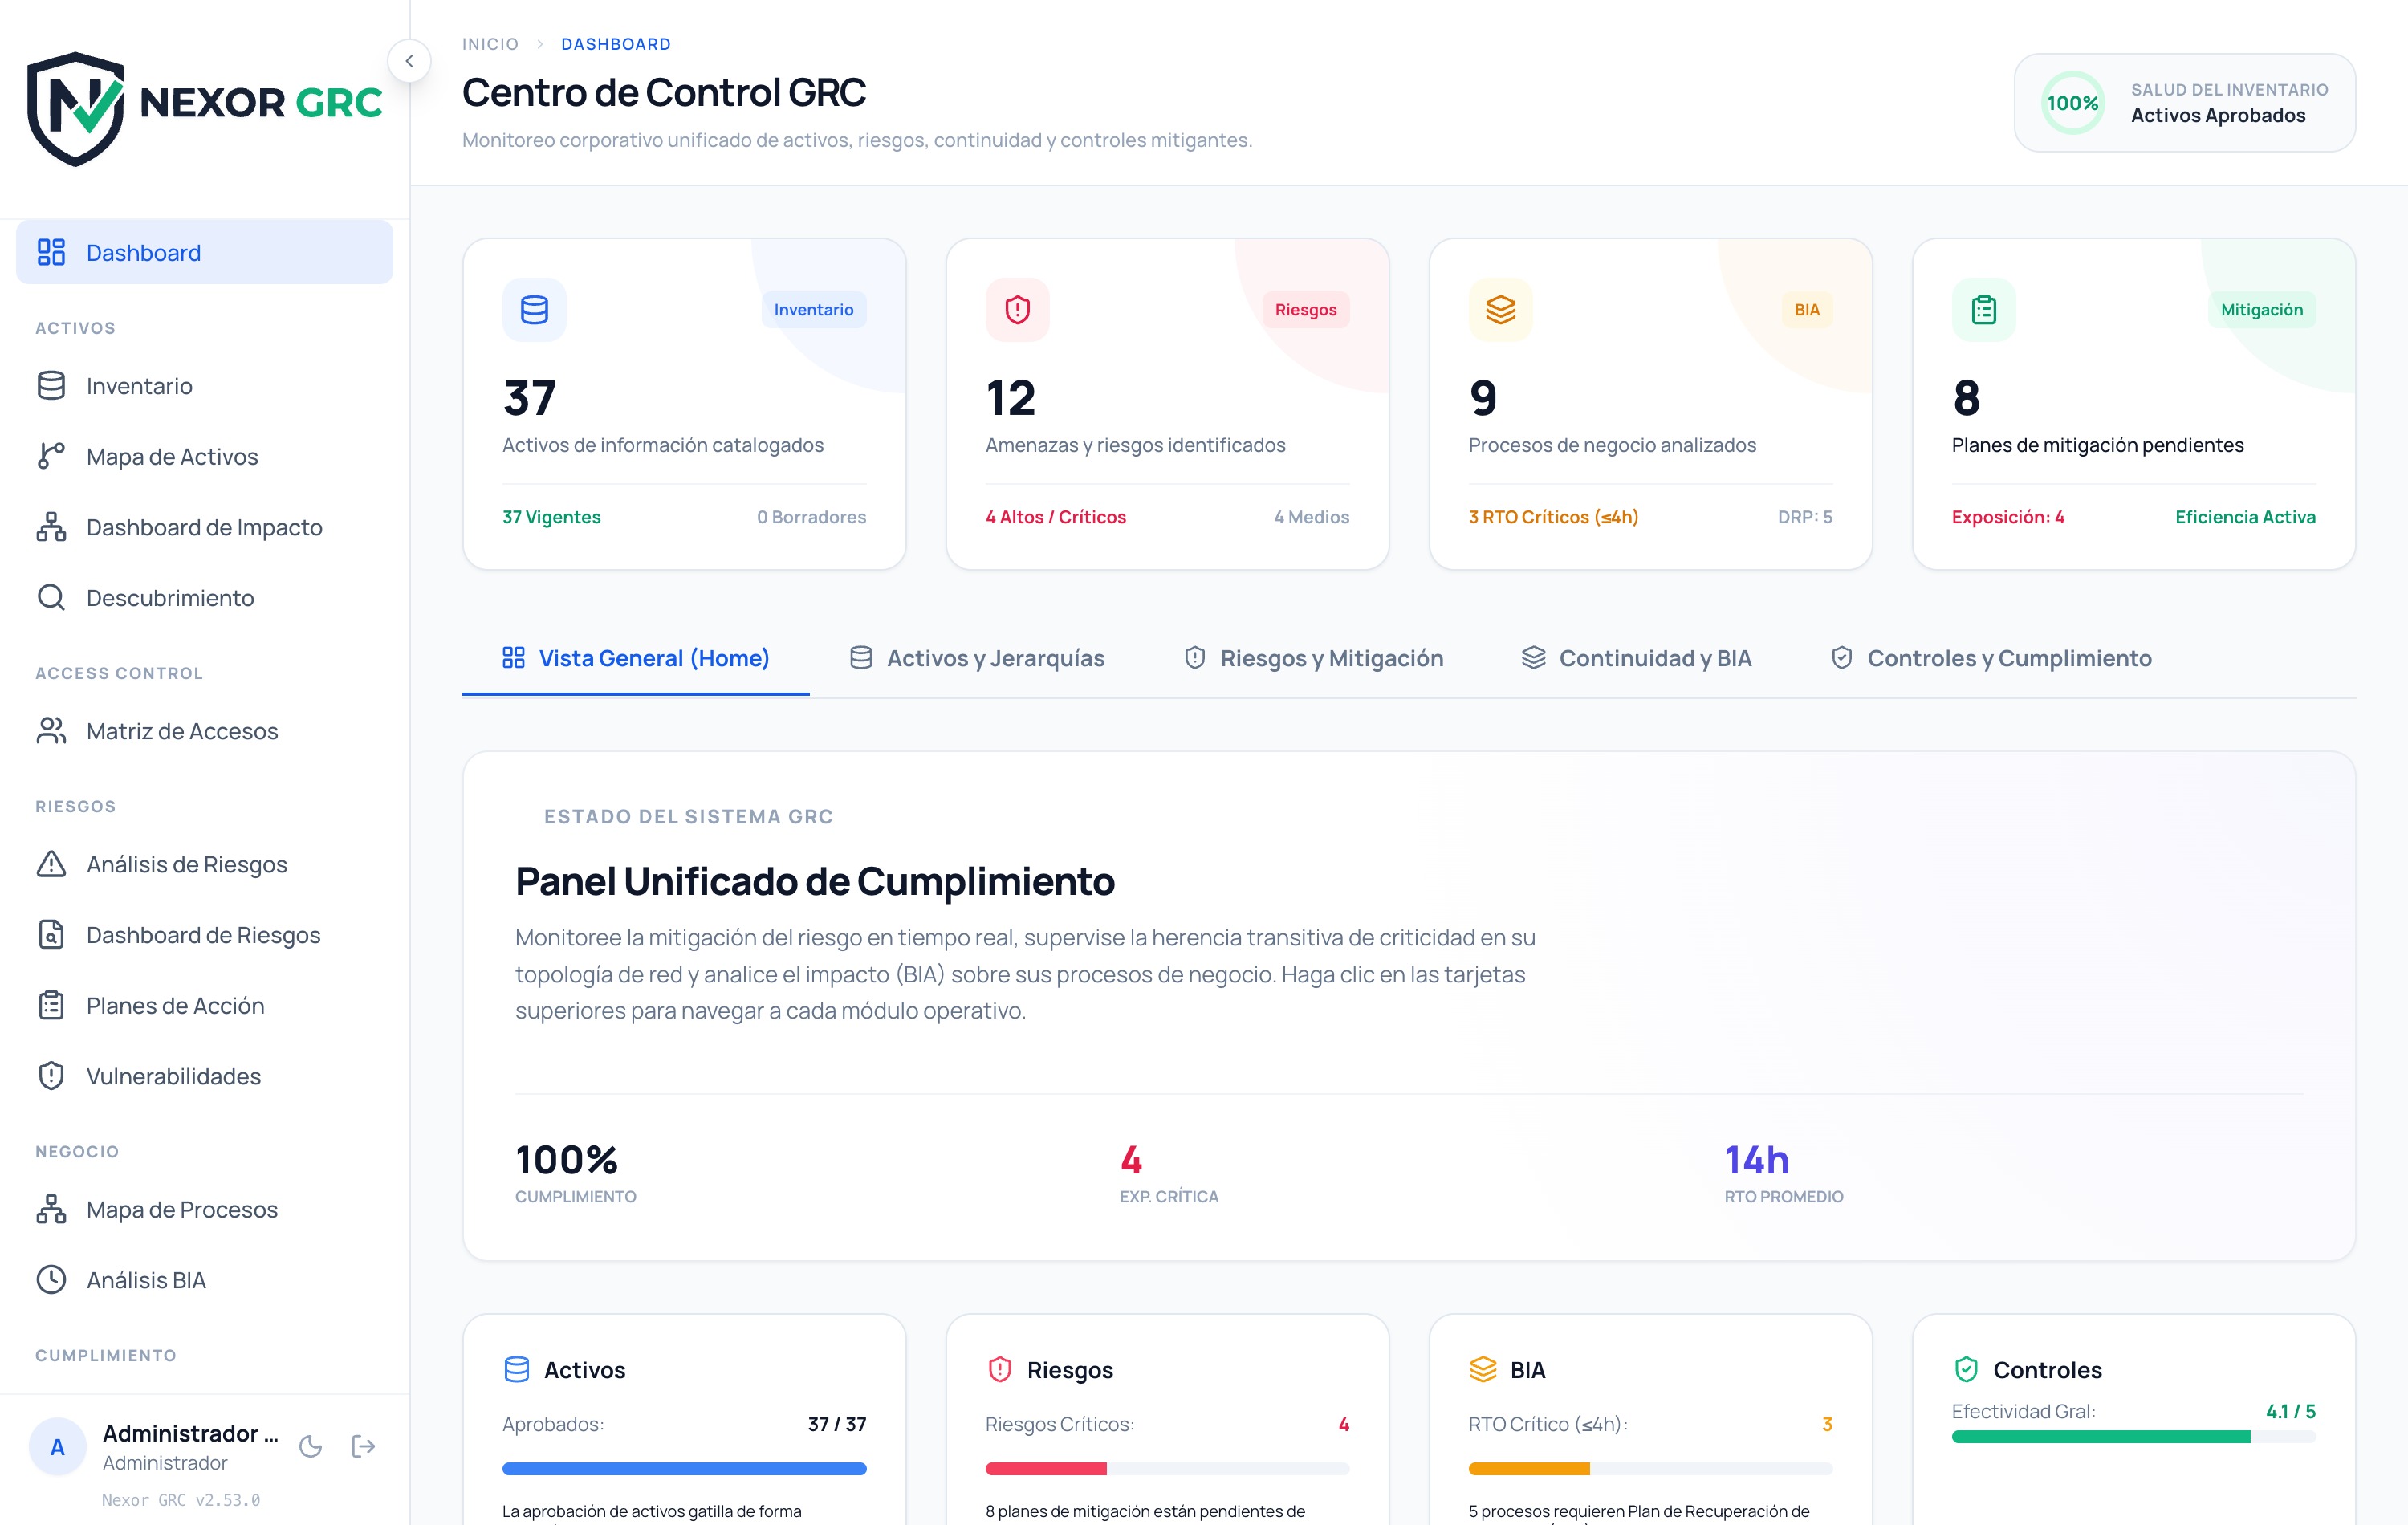2408x1525 pixels.
Task: Click the clipboard icon on Mitigación card
Action: click(1984, 310)
